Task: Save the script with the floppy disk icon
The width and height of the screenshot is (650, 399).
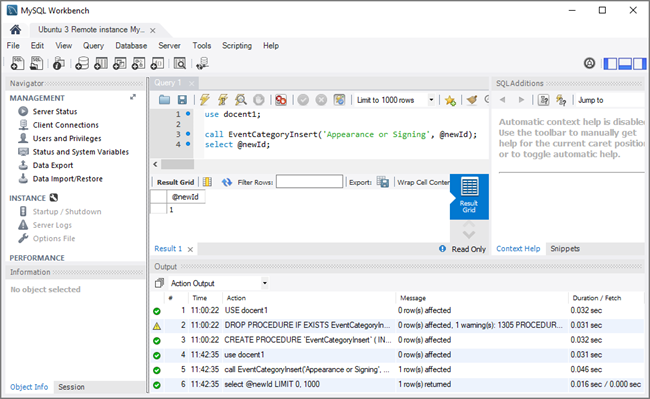Action: tap(182, 100)
